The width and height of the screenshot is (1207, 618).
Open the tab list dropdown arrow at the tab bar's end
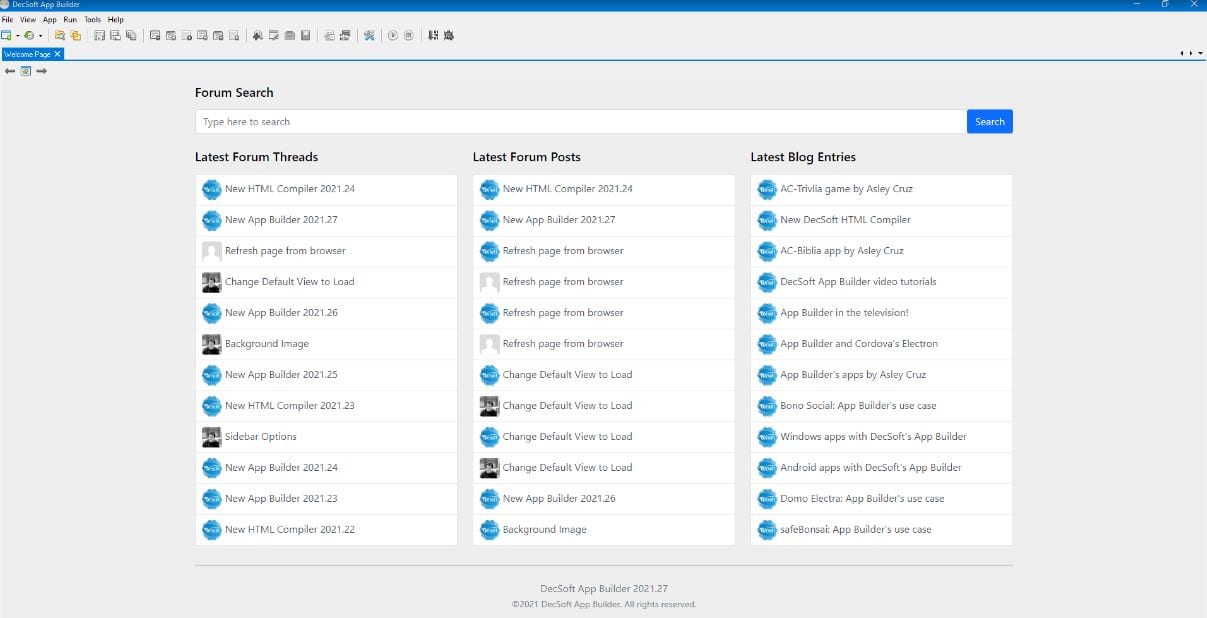click(1200, 54)
